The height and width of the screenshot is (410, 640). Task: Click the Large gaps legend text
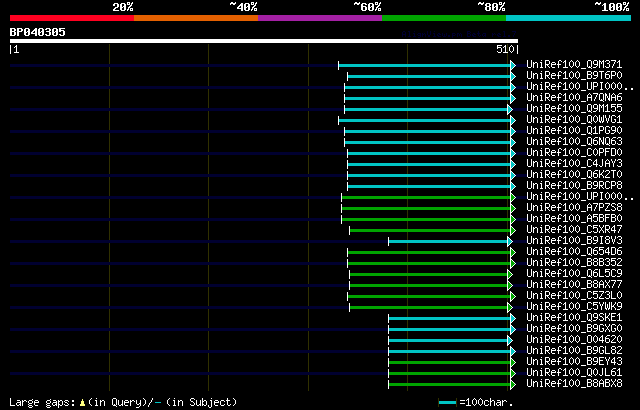(123, 402)
